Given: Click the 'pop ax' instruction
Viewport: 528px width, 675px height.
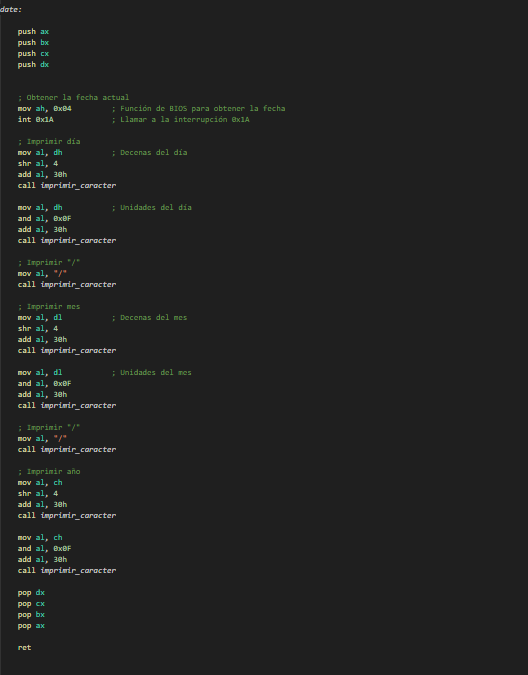Looking at the screenshot, I should [31, 625].
